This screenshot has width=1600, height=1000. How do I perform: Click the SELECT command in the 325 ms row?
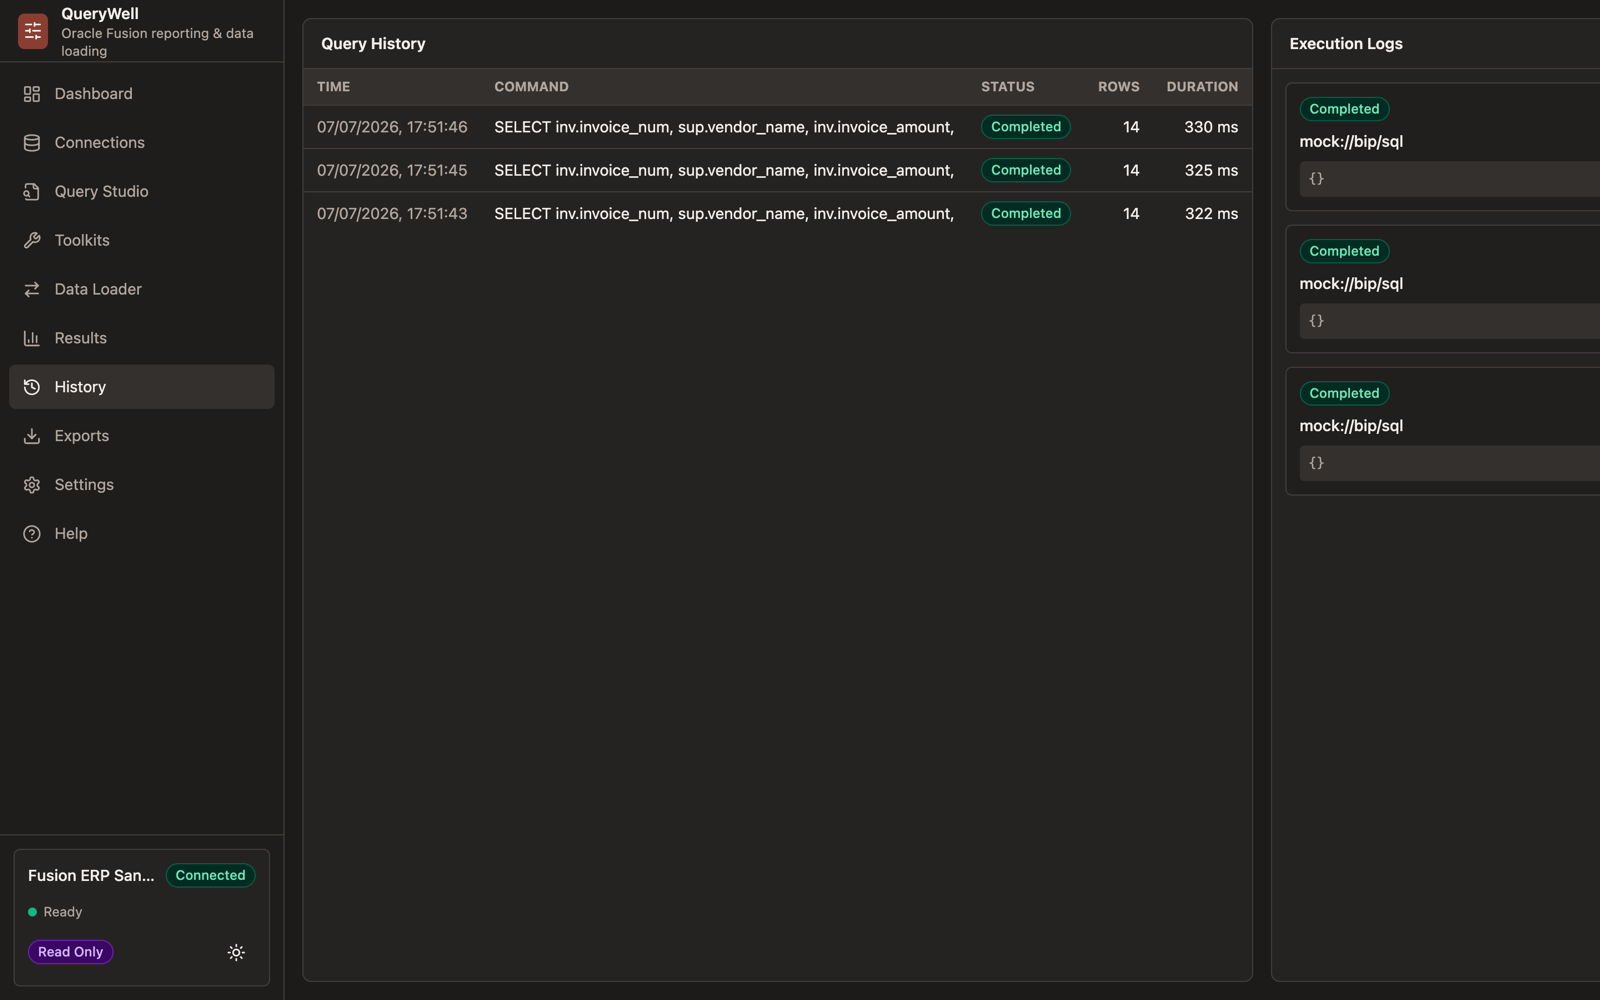tap(724, 171)
